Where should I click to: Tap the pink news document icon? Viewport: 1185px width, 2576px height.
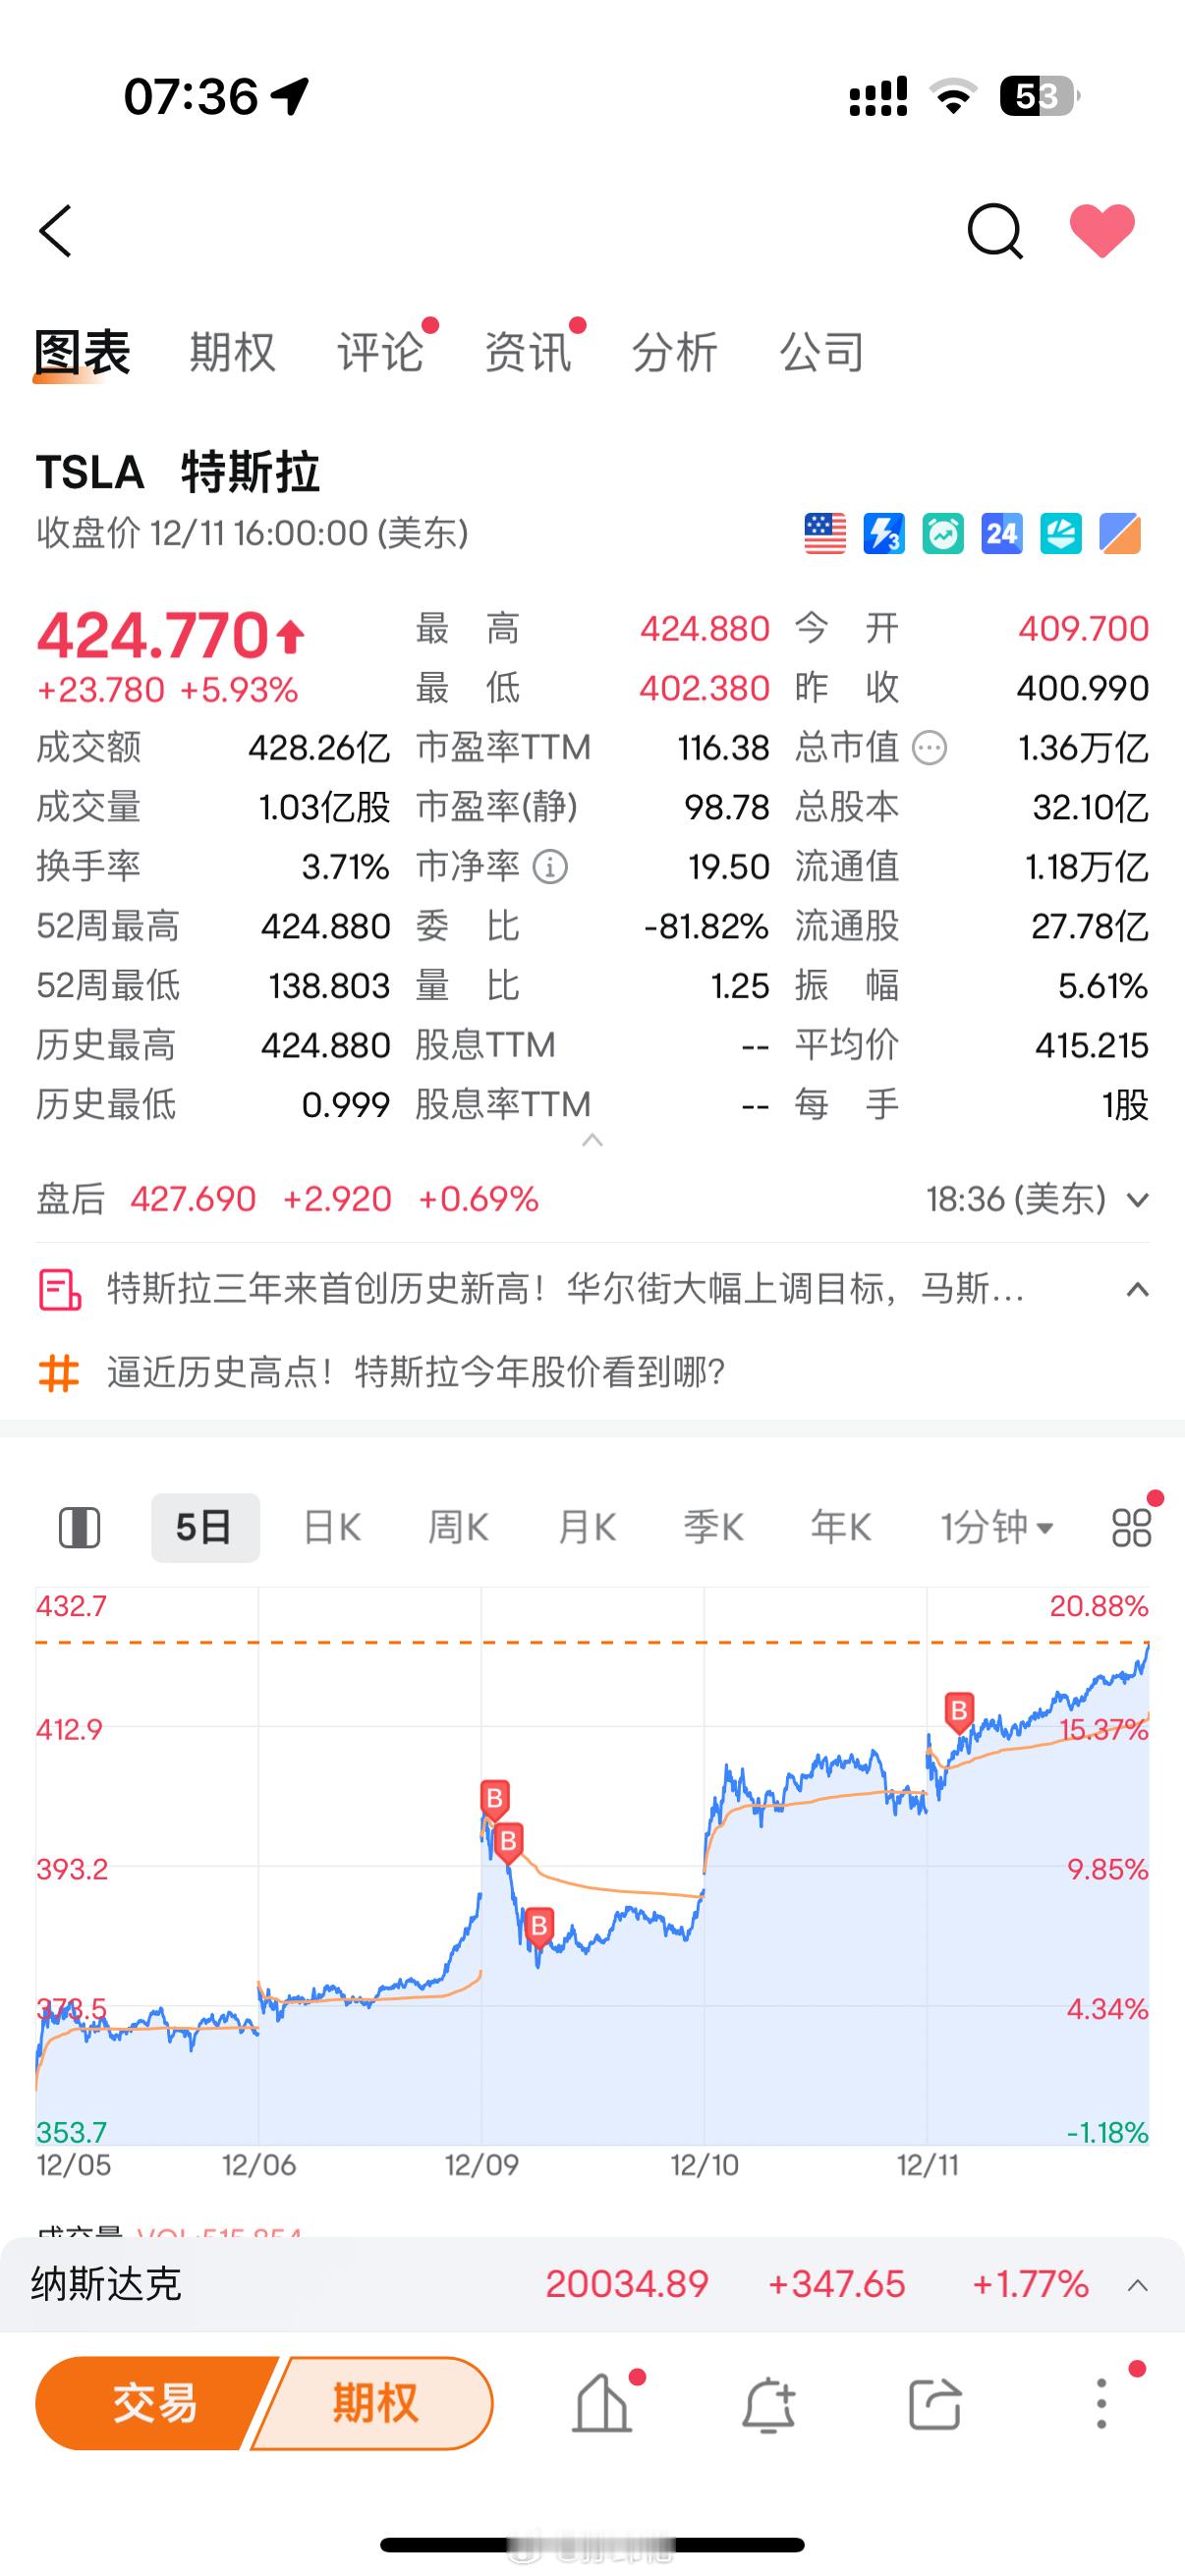[59, 1289]
